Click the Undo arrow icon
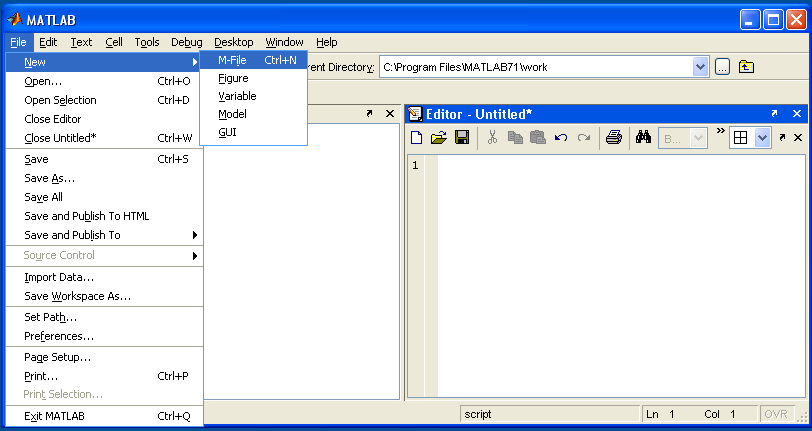 tap(561, 137)
